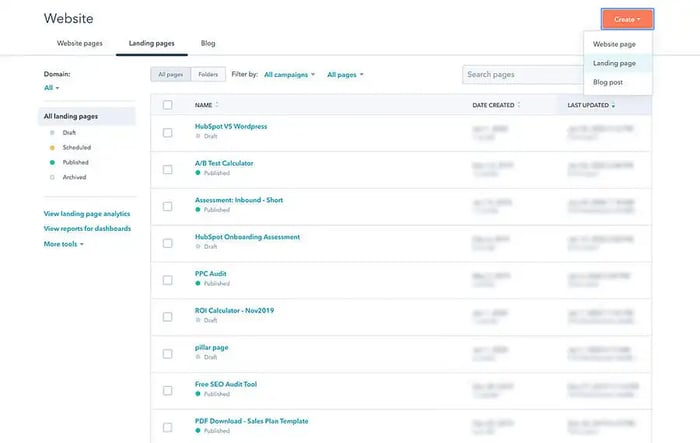Sort by the DATE CREATED column
This screenshot has height=443, width=700.
pyautogui.click(x=496, y=105)
